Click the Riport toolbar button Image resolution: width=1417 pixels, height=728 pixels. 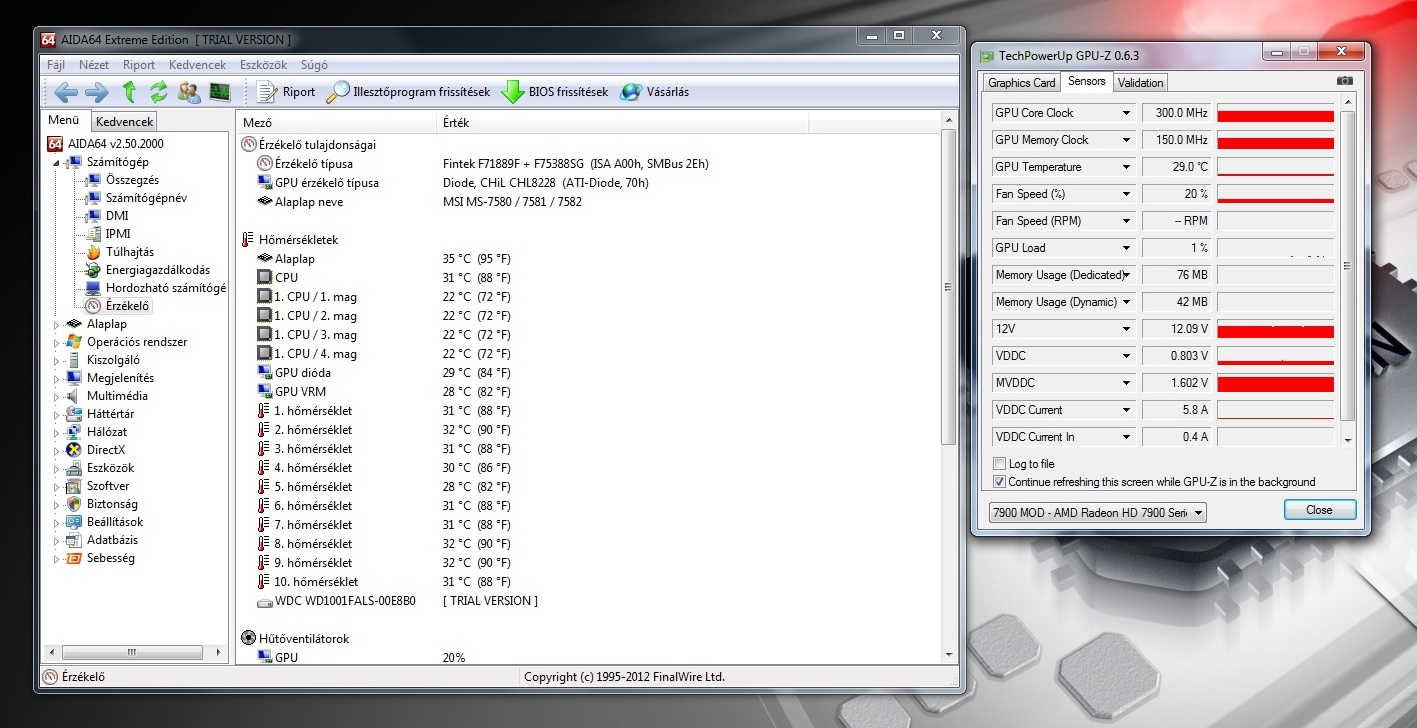tap(286, 92)
